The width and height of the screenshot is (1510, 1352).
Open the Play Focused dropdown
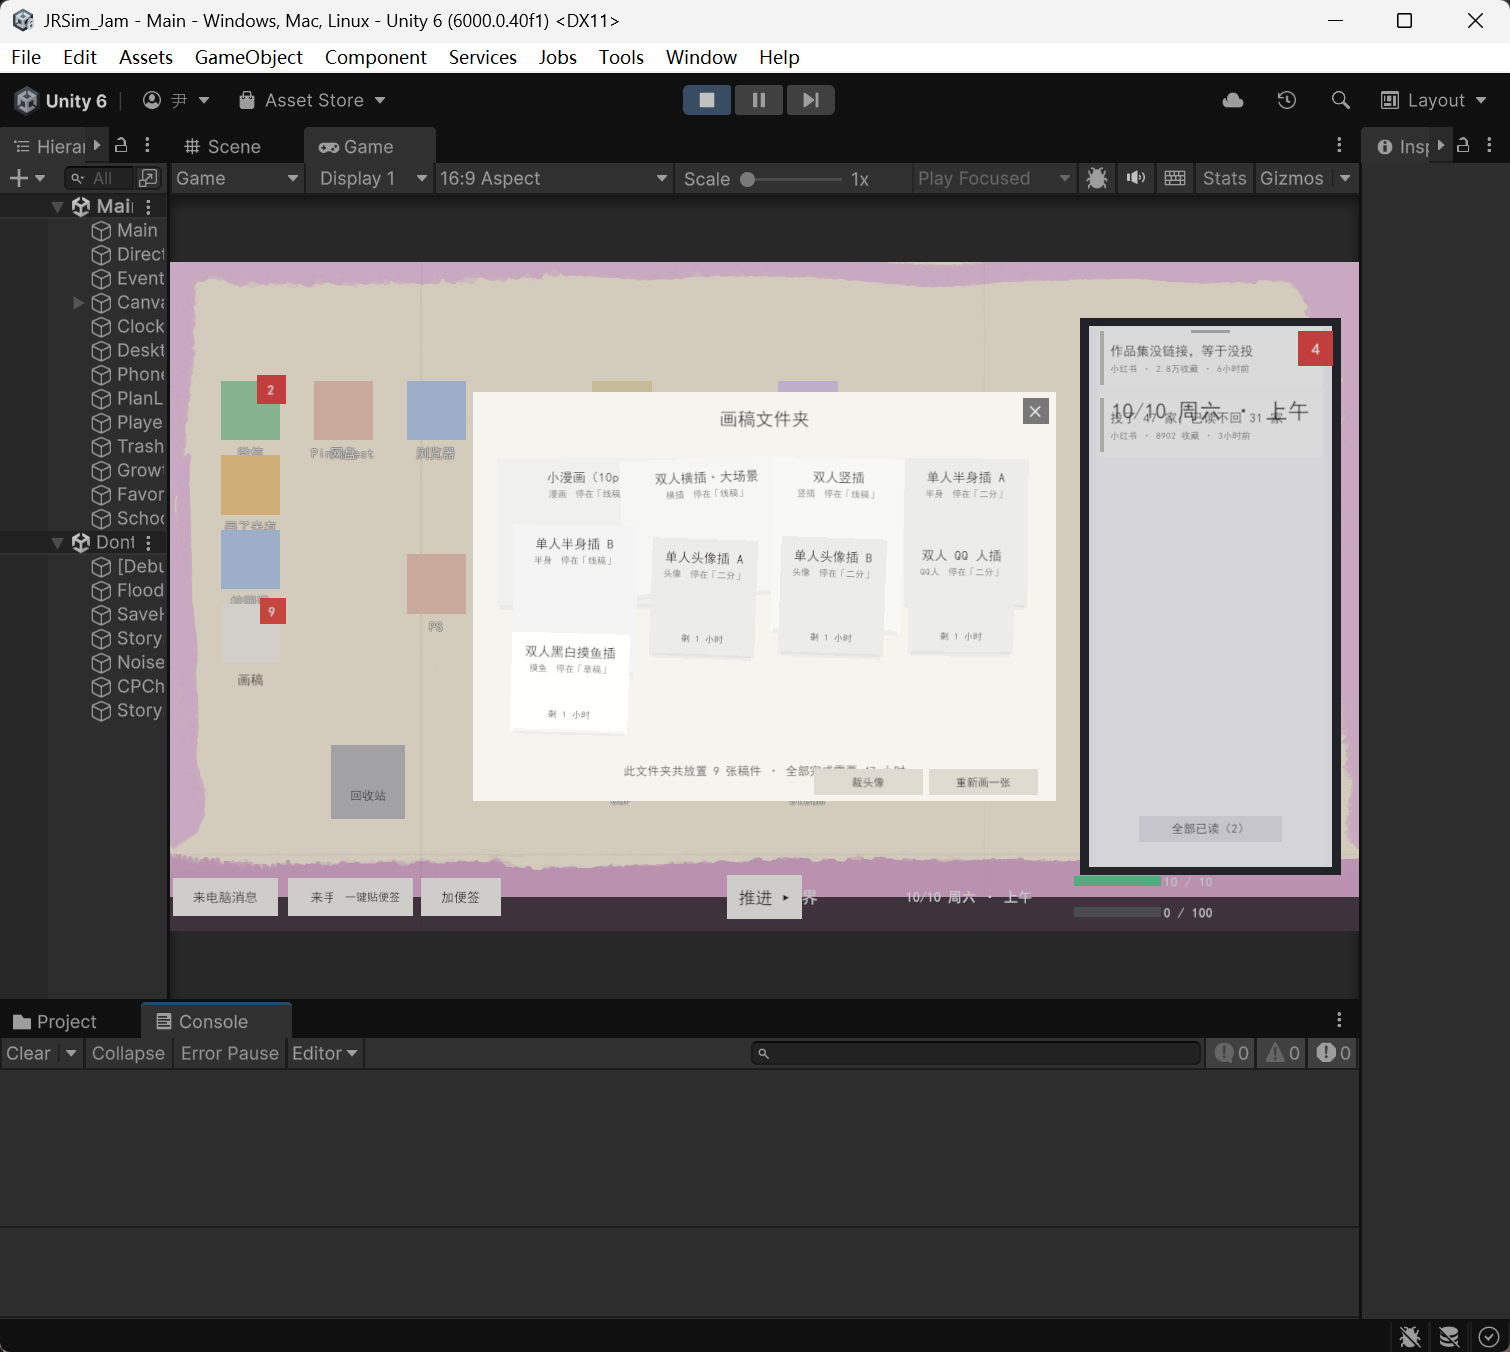click(x=993, y=178)
